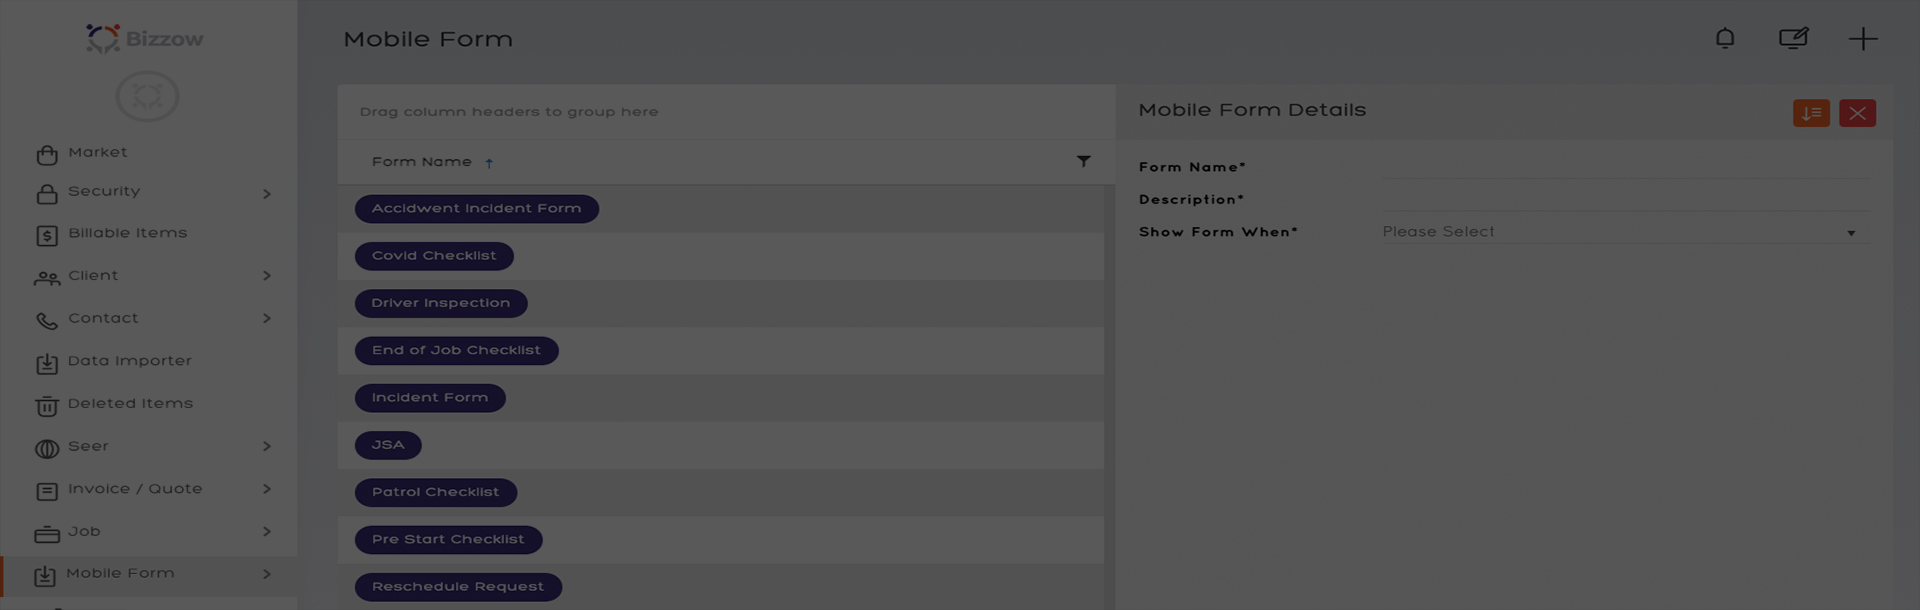Open the Show Form When dropdown

click(1620, 232)
